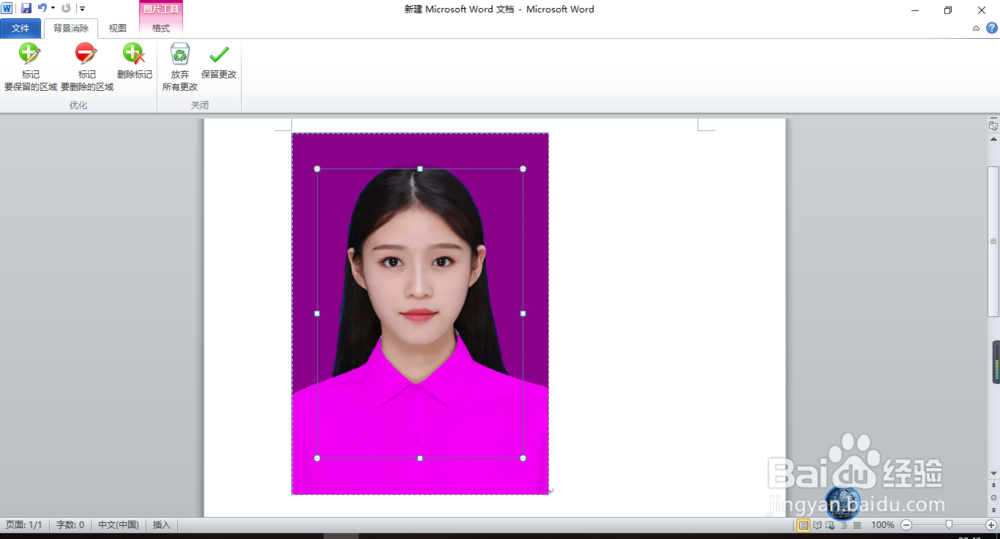Click the redo/repeat icon

point(66,8)
